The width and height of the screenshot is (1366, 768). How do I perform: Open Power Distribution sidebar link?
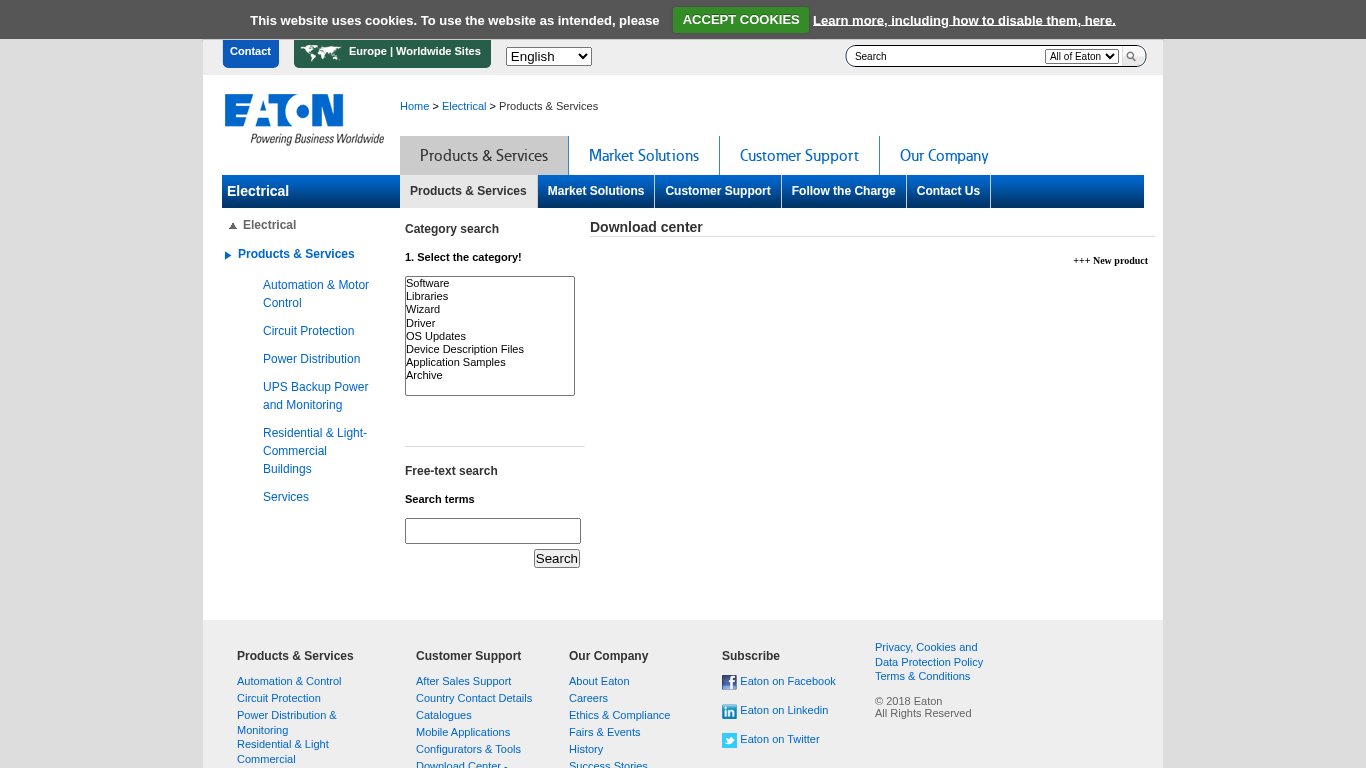tap(311, 359)
